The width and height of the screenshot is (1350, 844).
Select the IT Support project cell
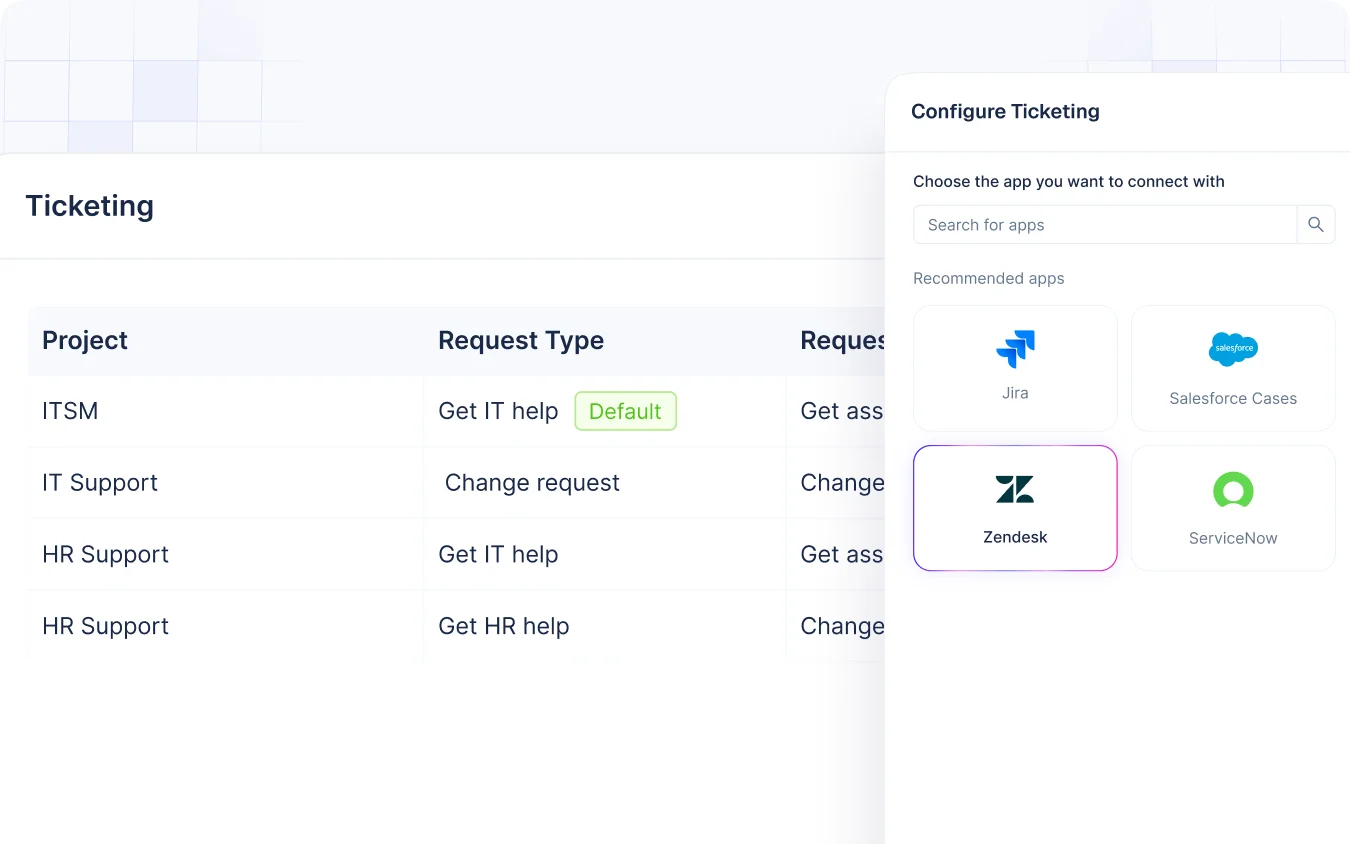(100, 483)
